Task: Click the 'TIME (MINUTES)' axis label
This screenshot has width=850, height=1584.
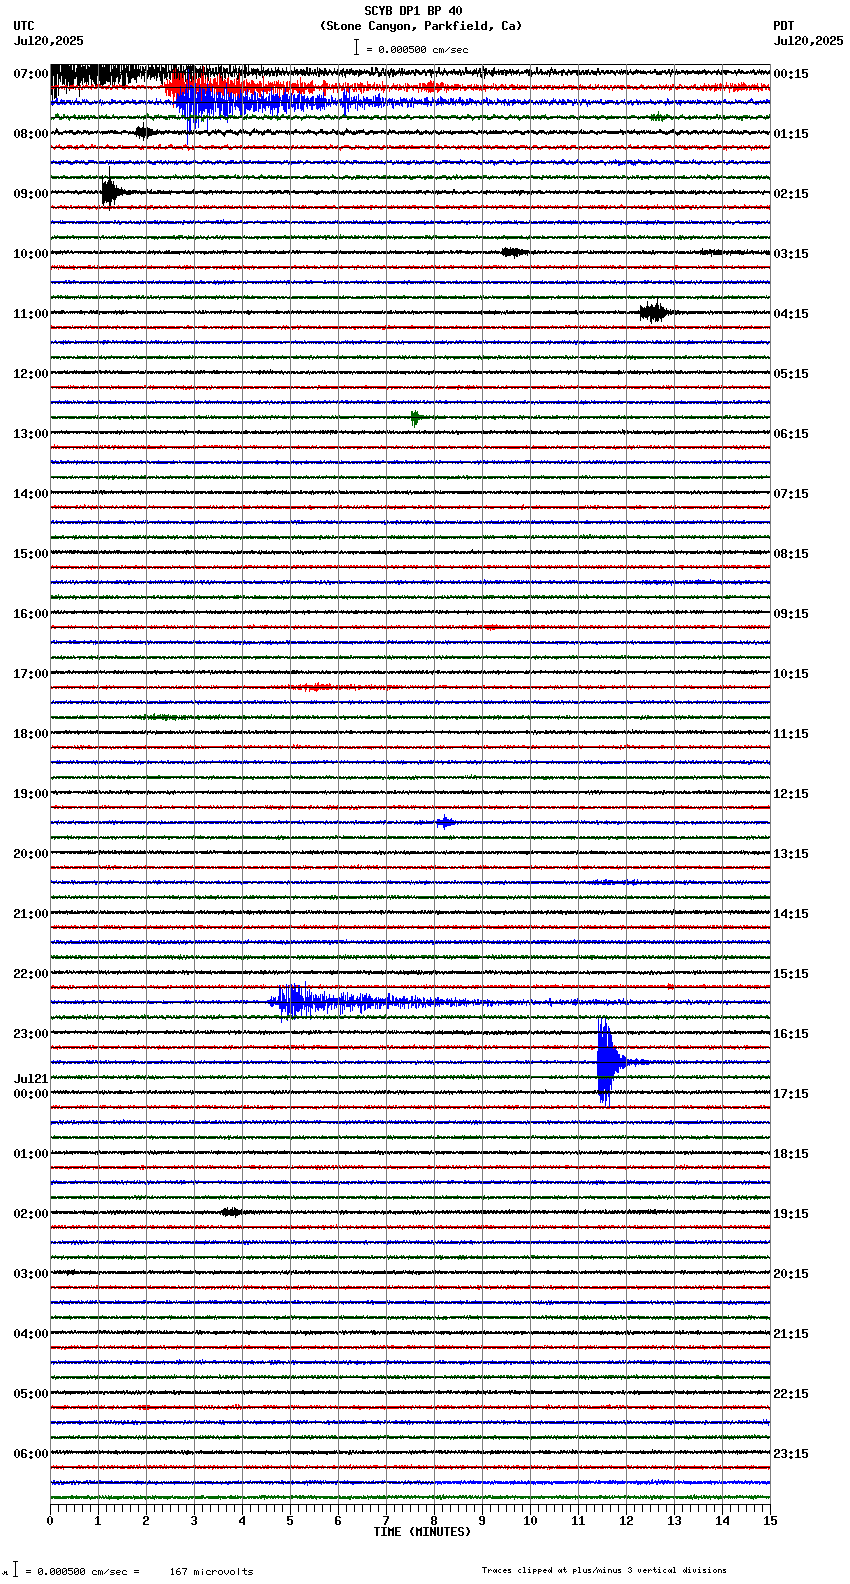Action: [422, 1532]
